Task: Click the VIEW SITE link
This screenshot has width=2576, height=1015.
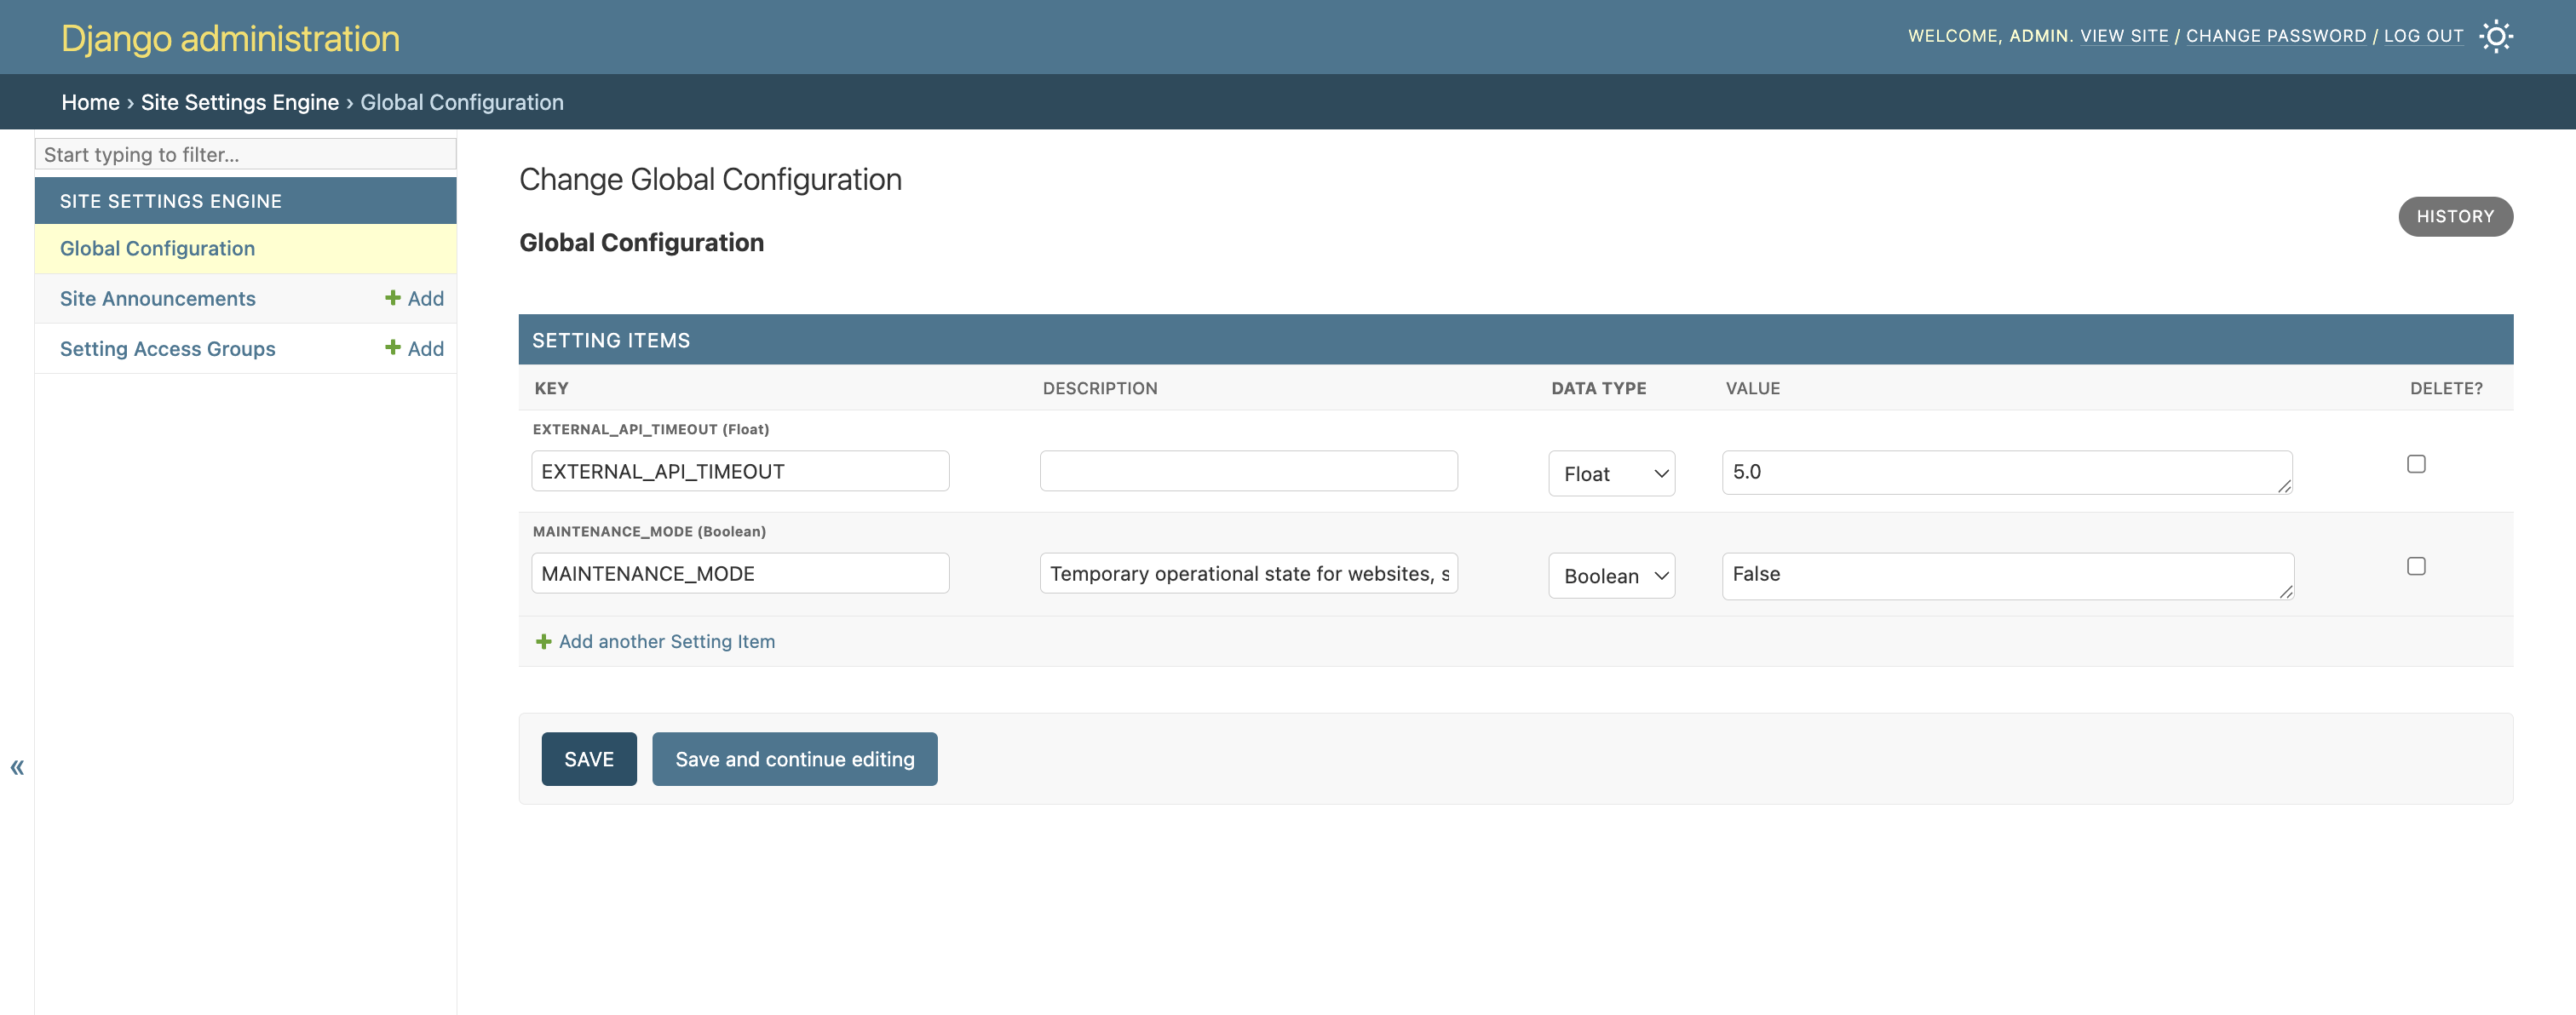Action: [x=2124, y=36]
